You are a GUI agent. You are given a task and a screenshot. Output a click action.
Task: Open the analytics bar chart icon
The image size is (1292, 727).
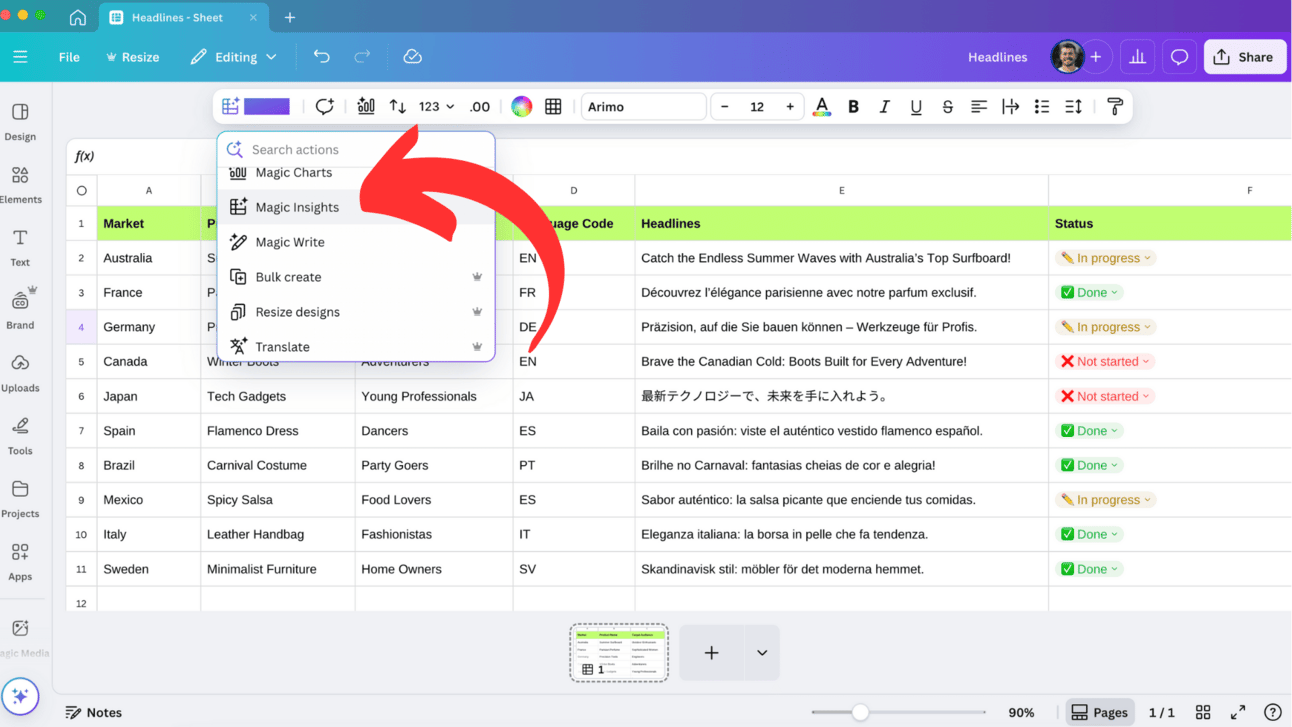click(x=1137, y=57)
